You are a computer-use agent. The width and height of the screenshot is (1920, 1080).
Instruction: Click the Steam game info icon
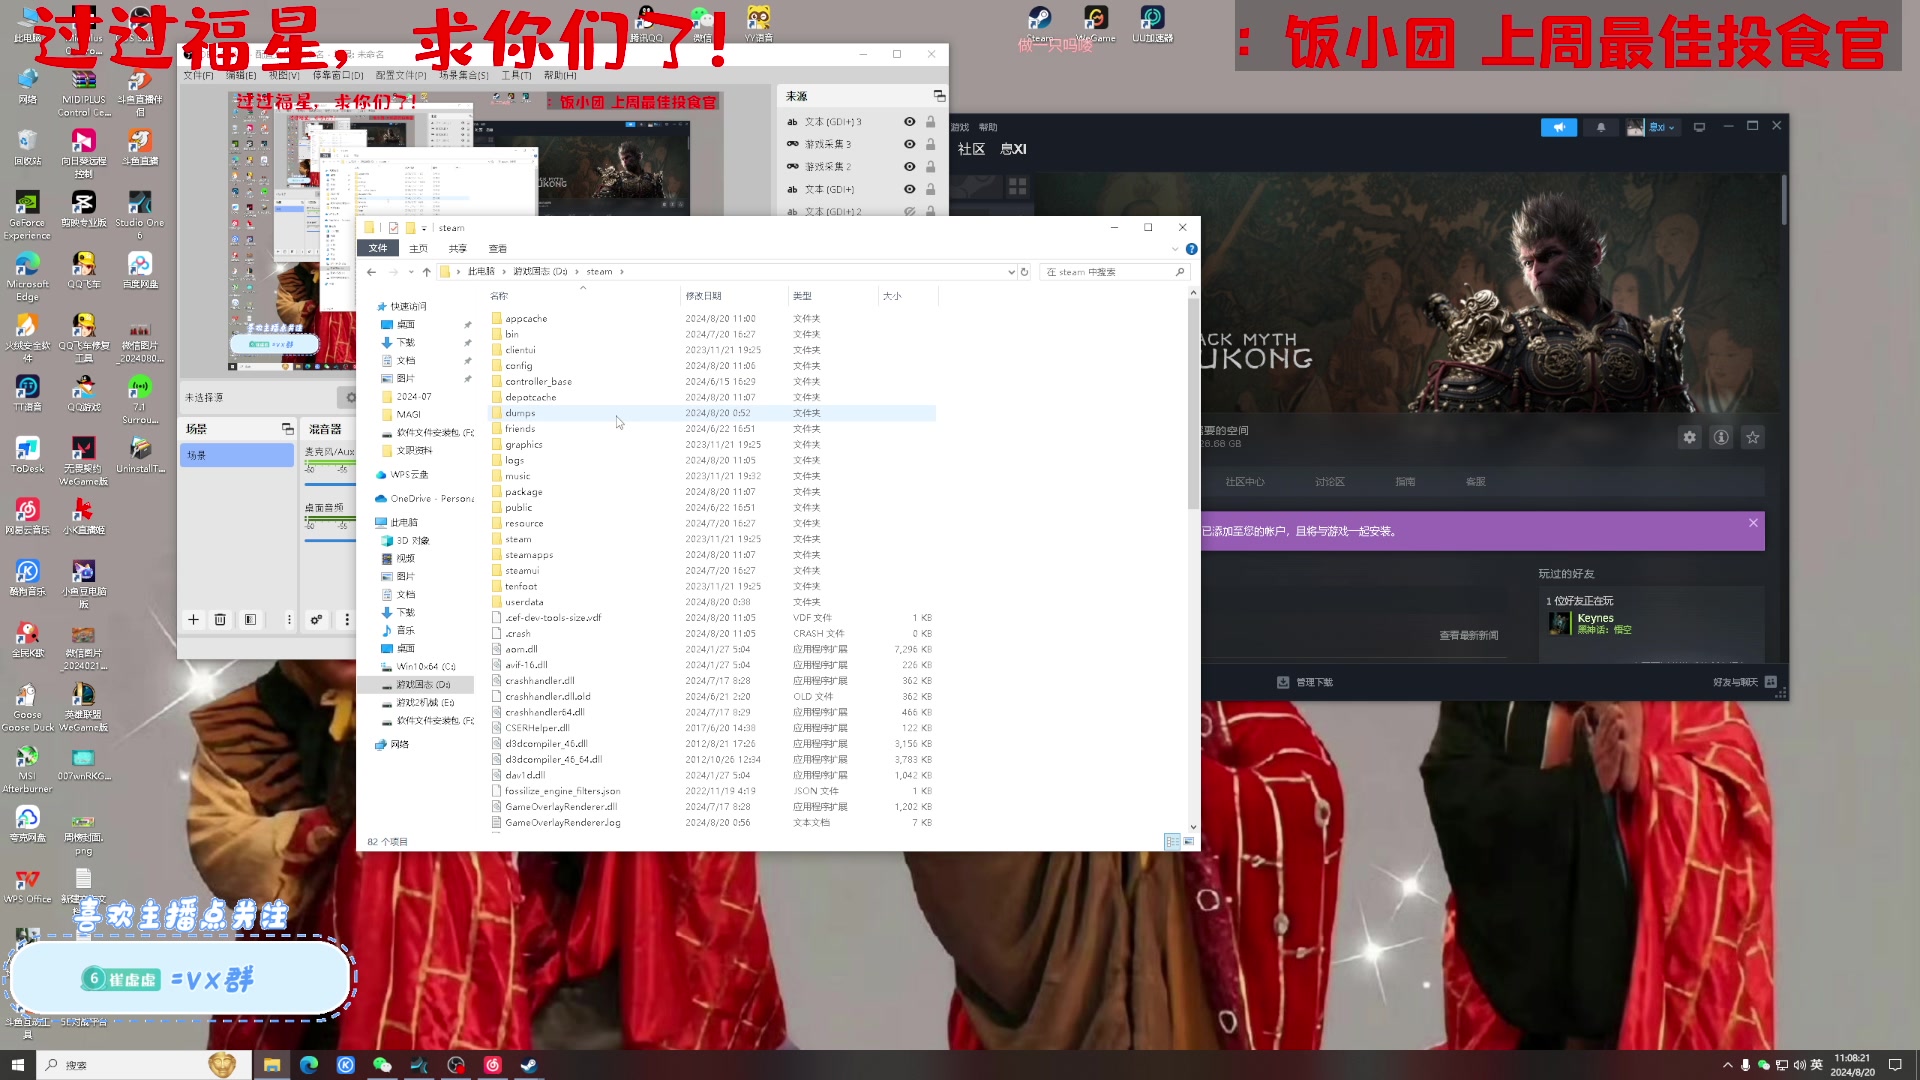pyautogui.click(x=1721, y=437)
